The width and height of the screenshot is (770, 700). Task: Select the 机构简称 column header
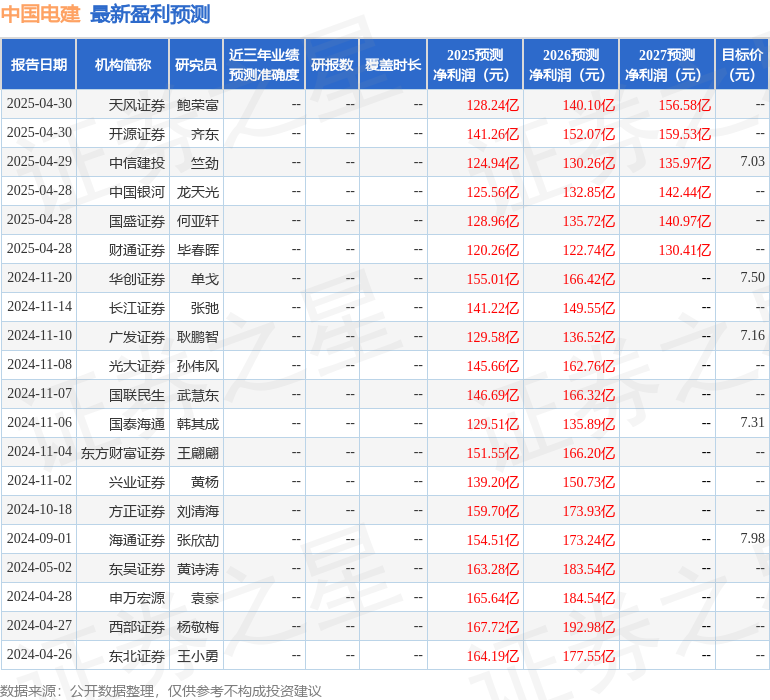pyautogui.click(x=123, y=64)
